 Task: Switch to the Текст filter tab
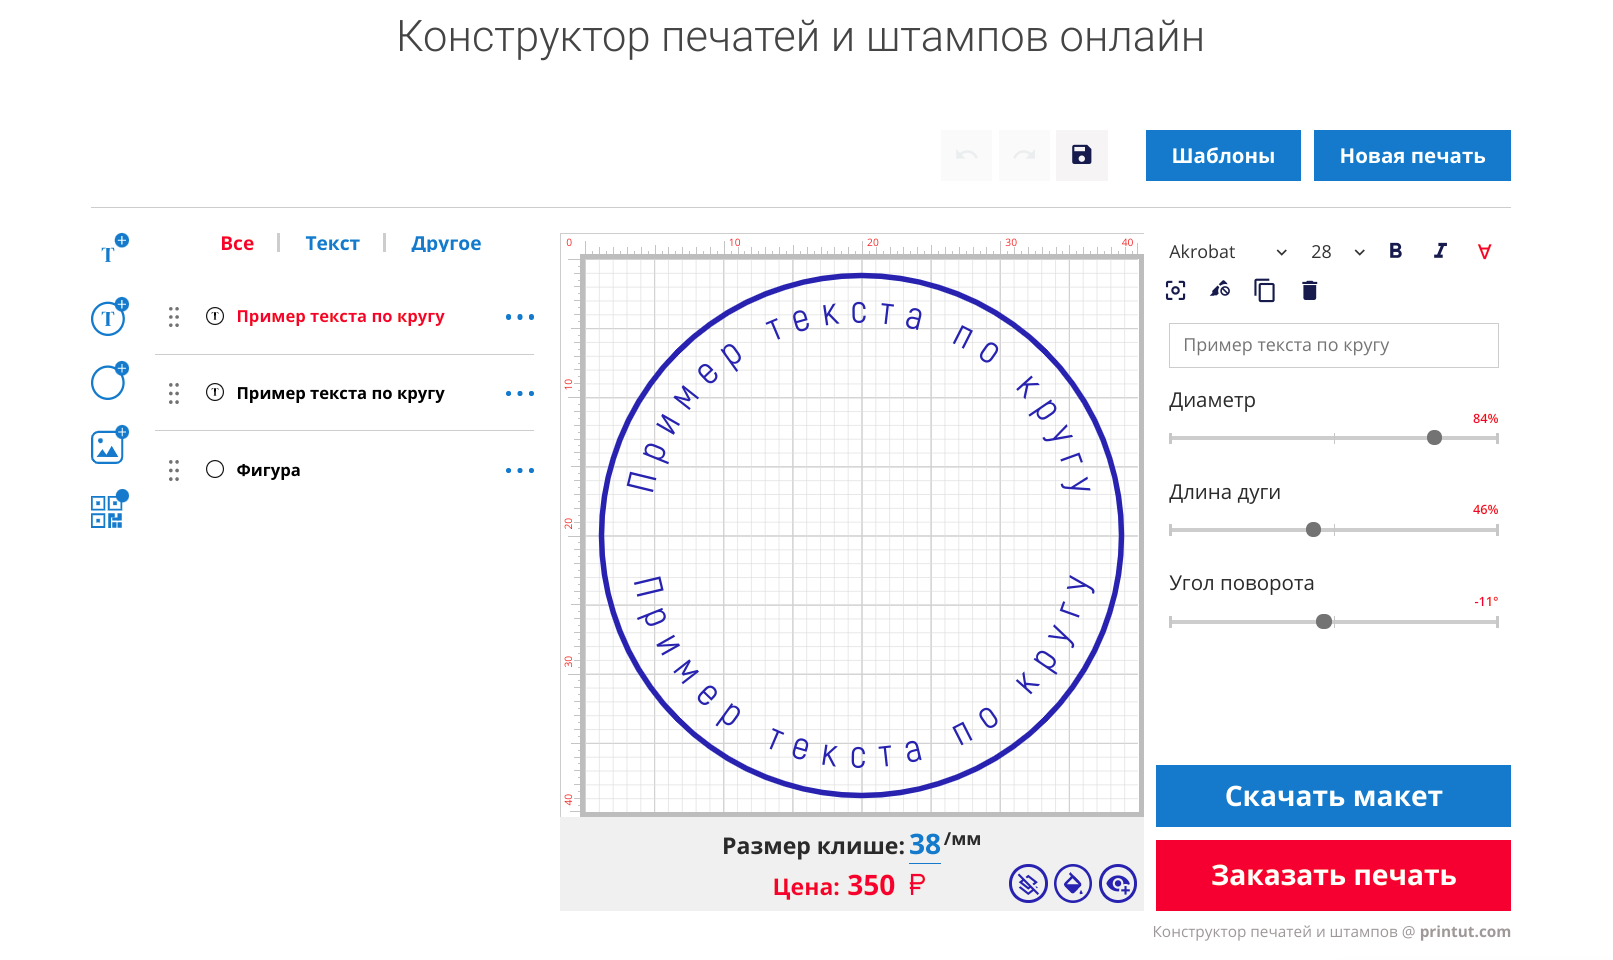click(x=332, y=243)
